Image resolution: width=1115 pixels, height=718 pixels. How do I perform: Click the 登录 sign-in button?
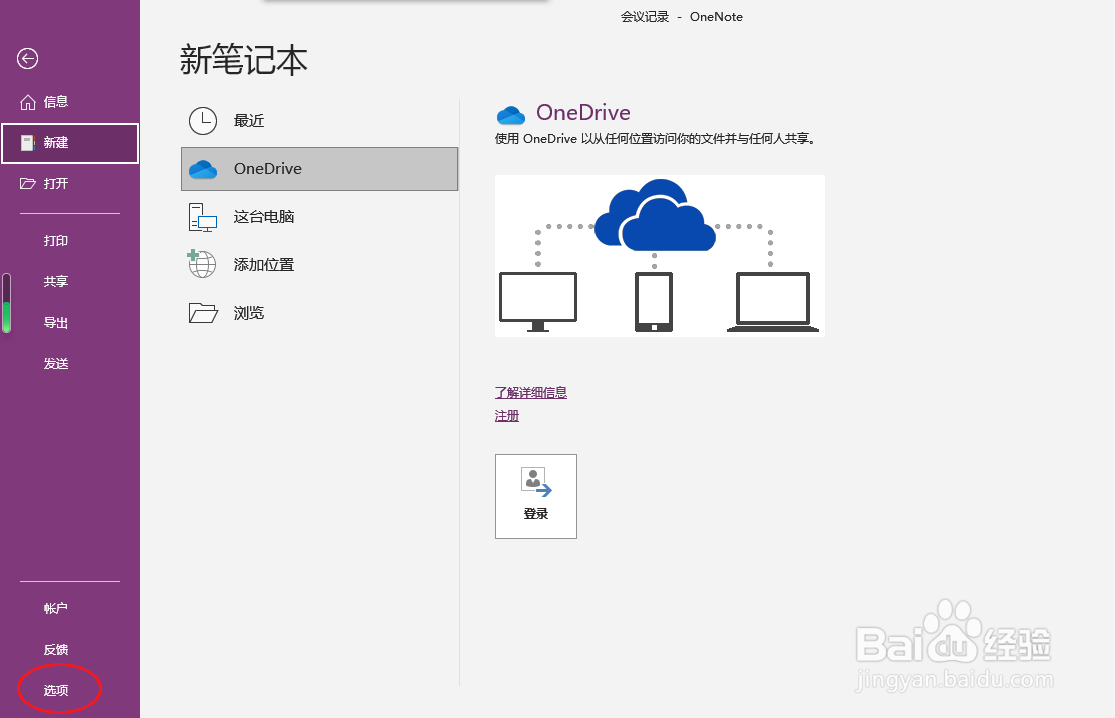click(536, 496)
